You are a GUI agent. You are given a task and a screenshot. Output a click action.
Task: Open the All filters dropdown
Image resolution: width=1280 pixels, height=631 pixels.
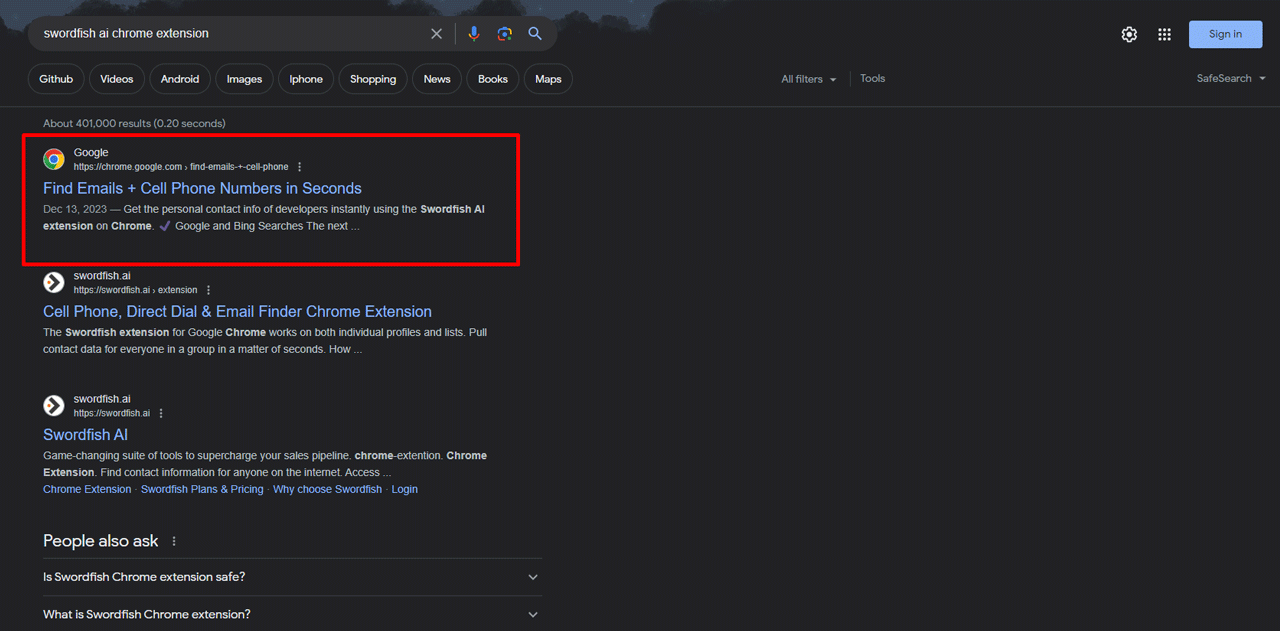808,78
